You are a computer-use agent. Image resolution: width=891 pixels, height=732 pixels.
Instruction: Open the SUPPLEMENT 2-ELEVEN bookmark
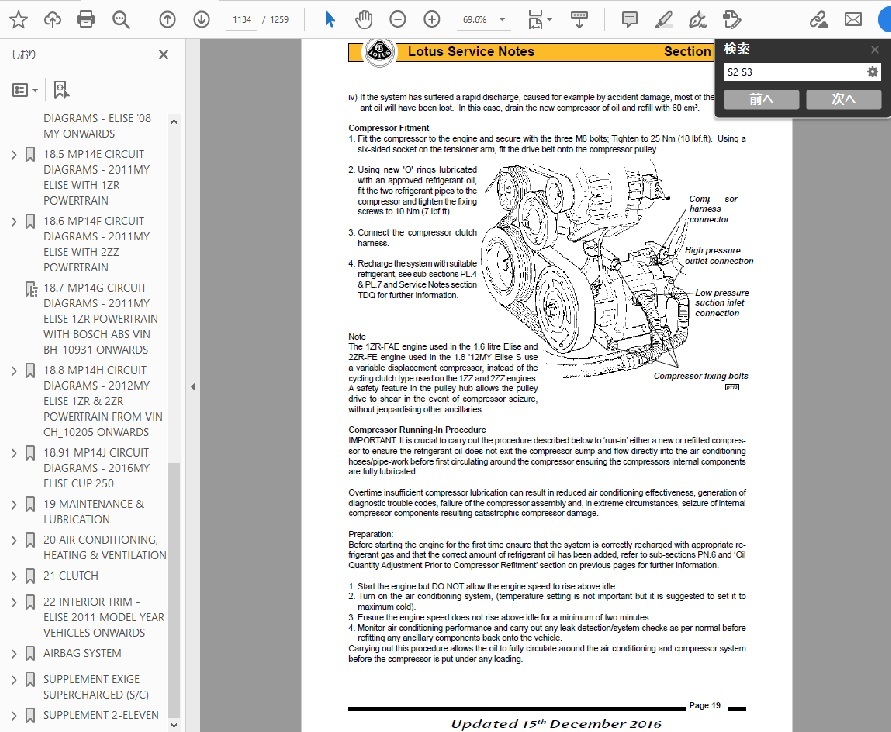pos(101,715)
